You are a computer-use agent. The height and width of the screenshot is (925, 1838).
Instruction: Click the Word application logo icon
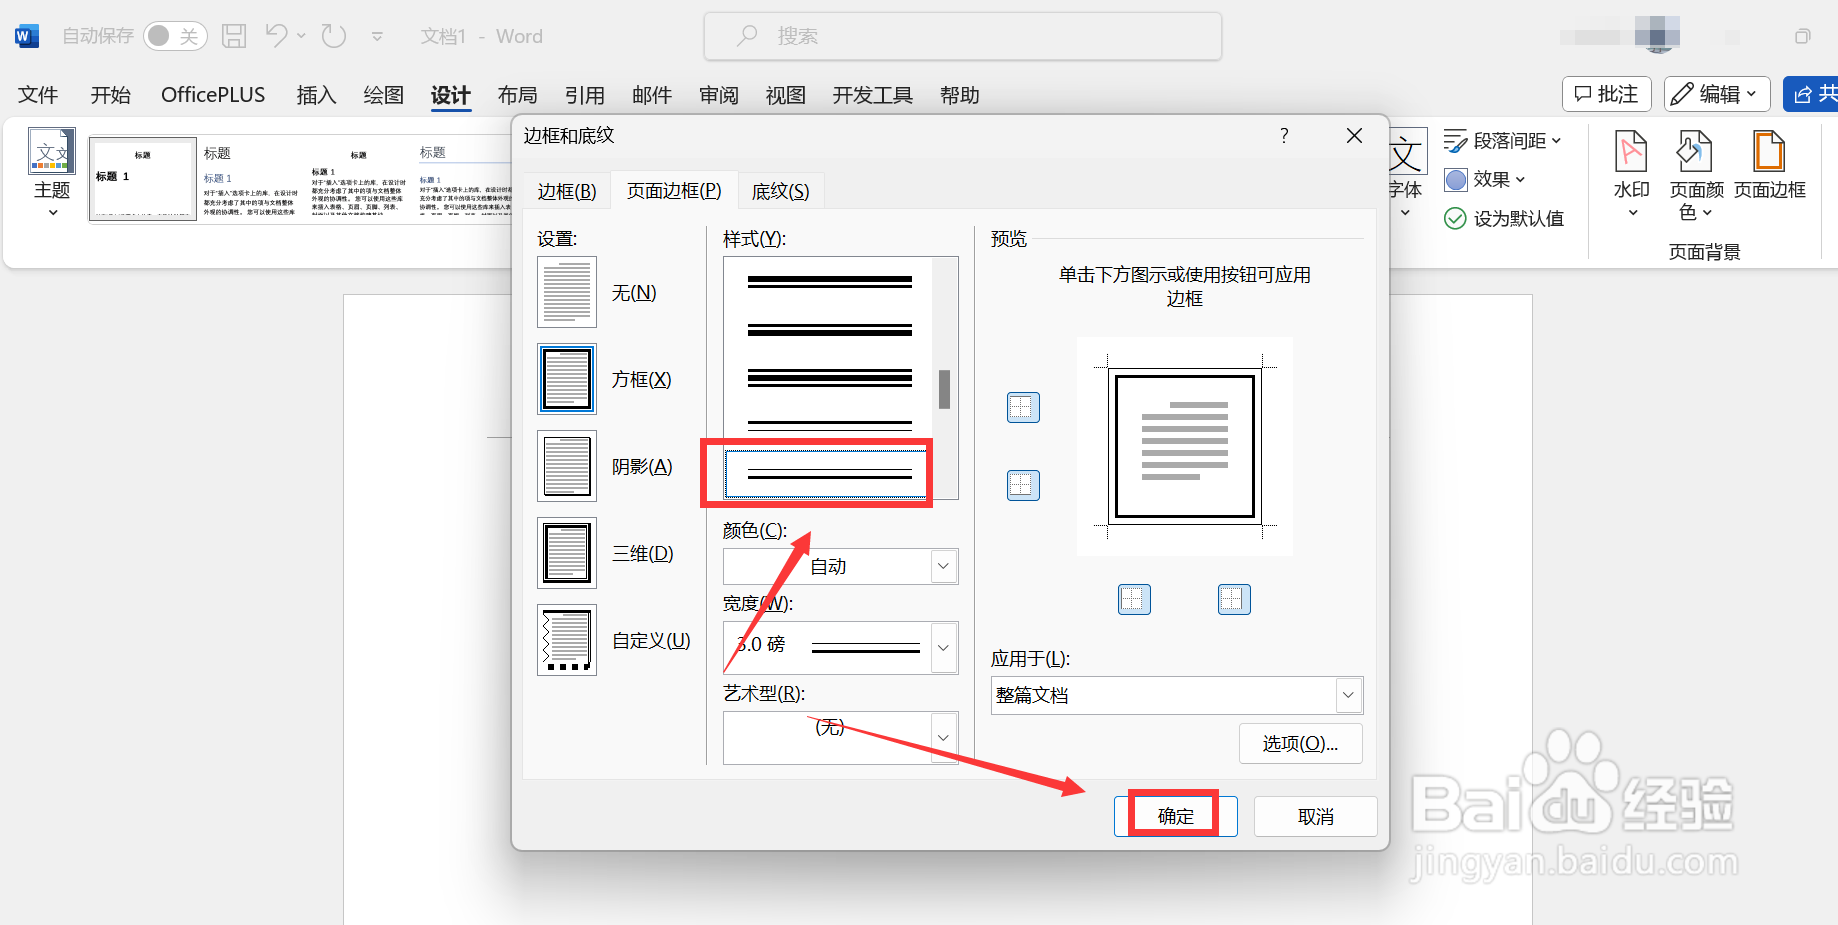tap(27, 36)
